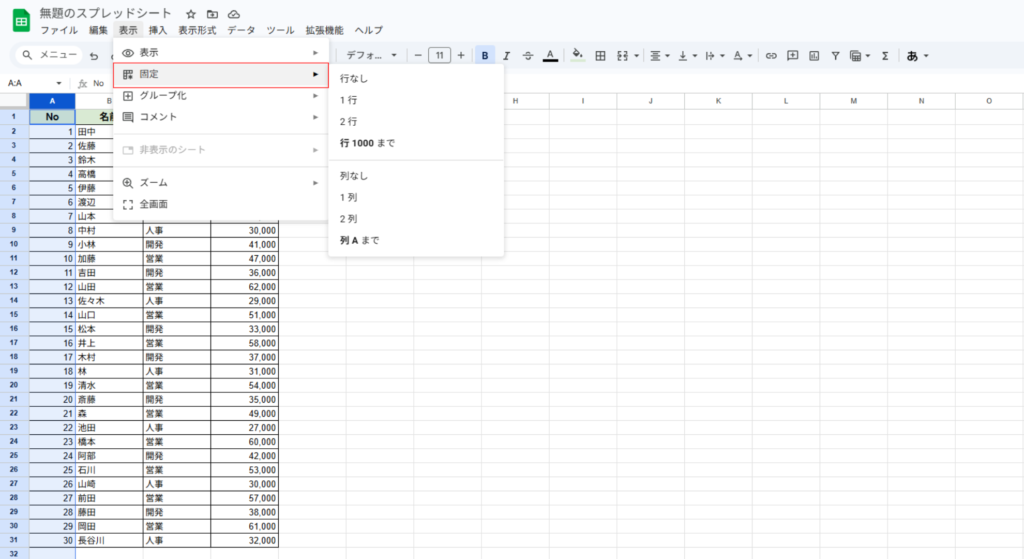1024x559 pixels.
Task: Open the horizontal align dropdown
Action: (659, 56)
